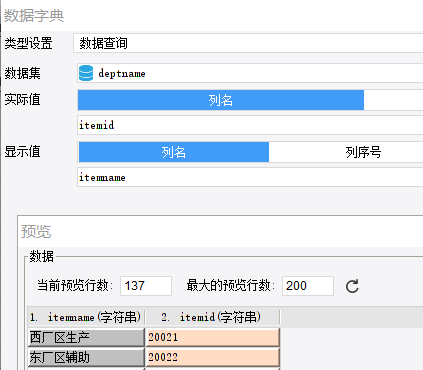
Task: Click the itemid (字符串) column header
Action: (x=212, y=317)
